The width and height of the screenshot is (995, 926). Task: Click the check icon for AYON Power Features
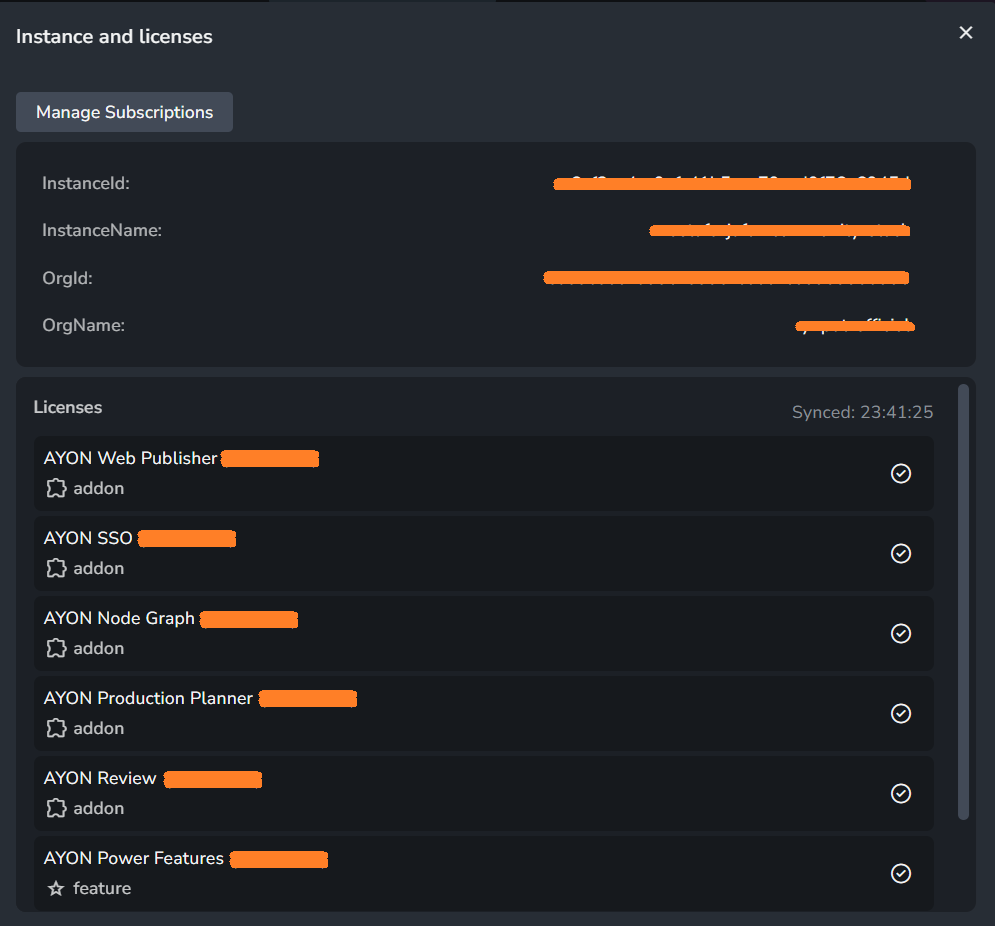[900, 873]
